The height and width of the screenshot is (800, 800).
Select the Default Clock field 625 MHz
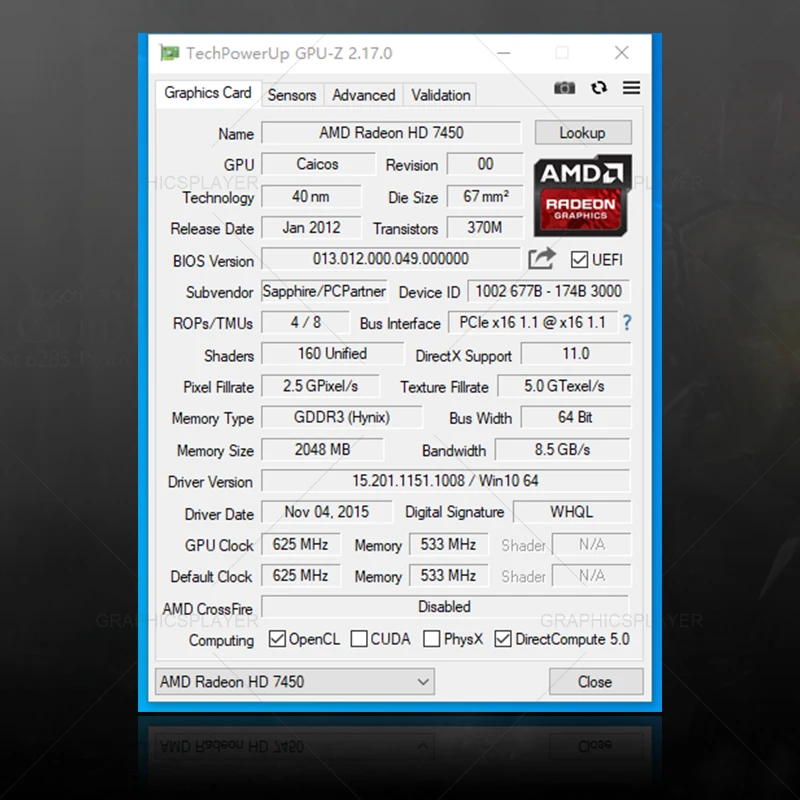tap(301, 576)
